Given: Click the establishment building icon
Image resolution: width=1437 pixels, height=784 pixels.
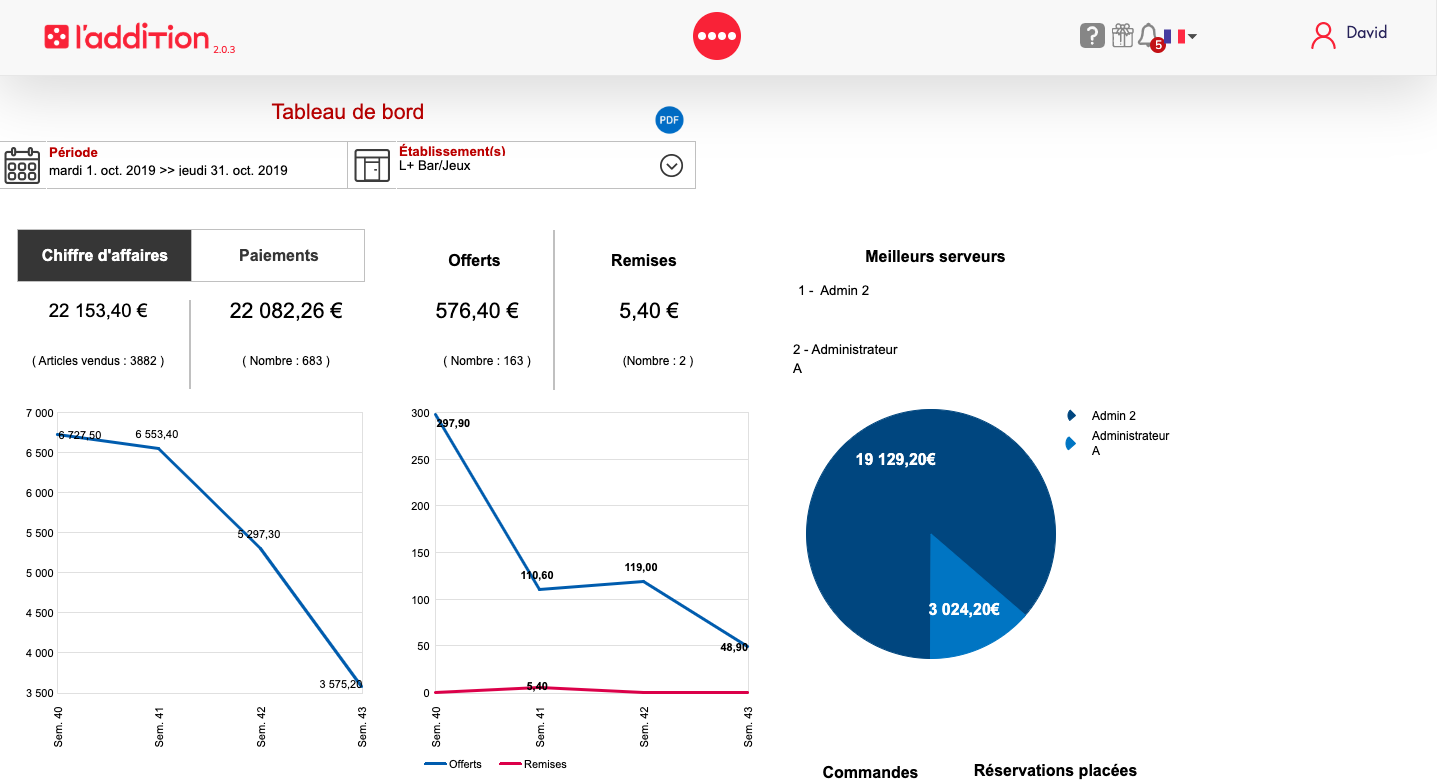Looking at the screenshot, I should [372, 166].
